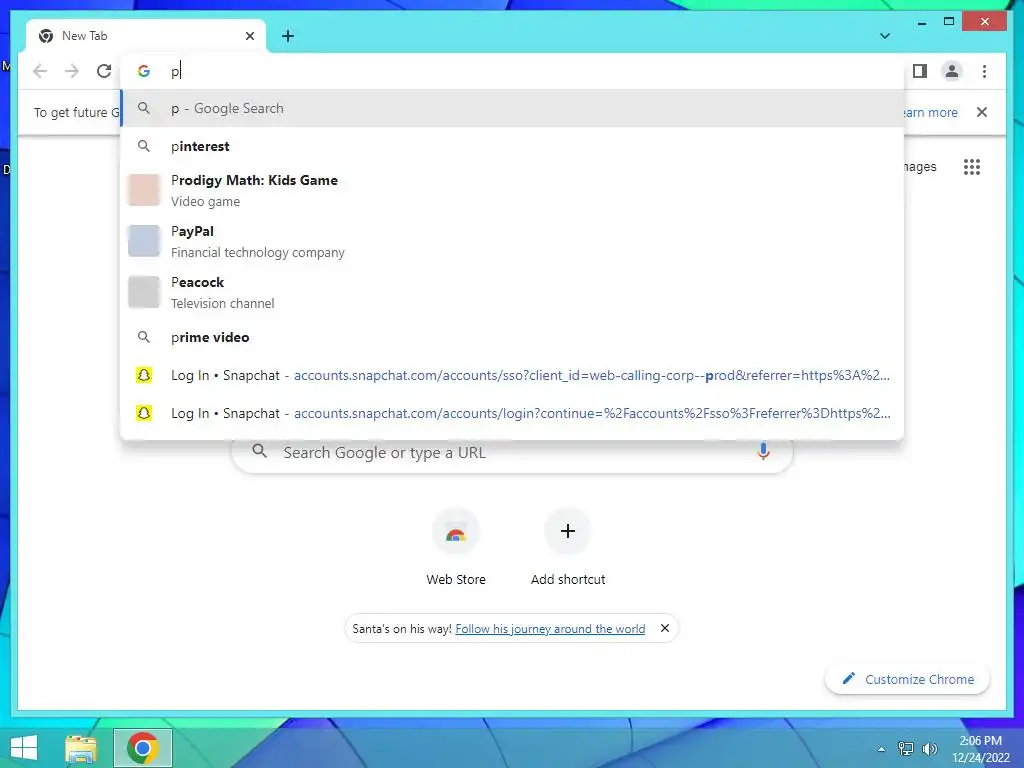1024x768 pixels.
Task: Follow his journey around the world link
Action: pyautogui.click(x=550, y=628)
